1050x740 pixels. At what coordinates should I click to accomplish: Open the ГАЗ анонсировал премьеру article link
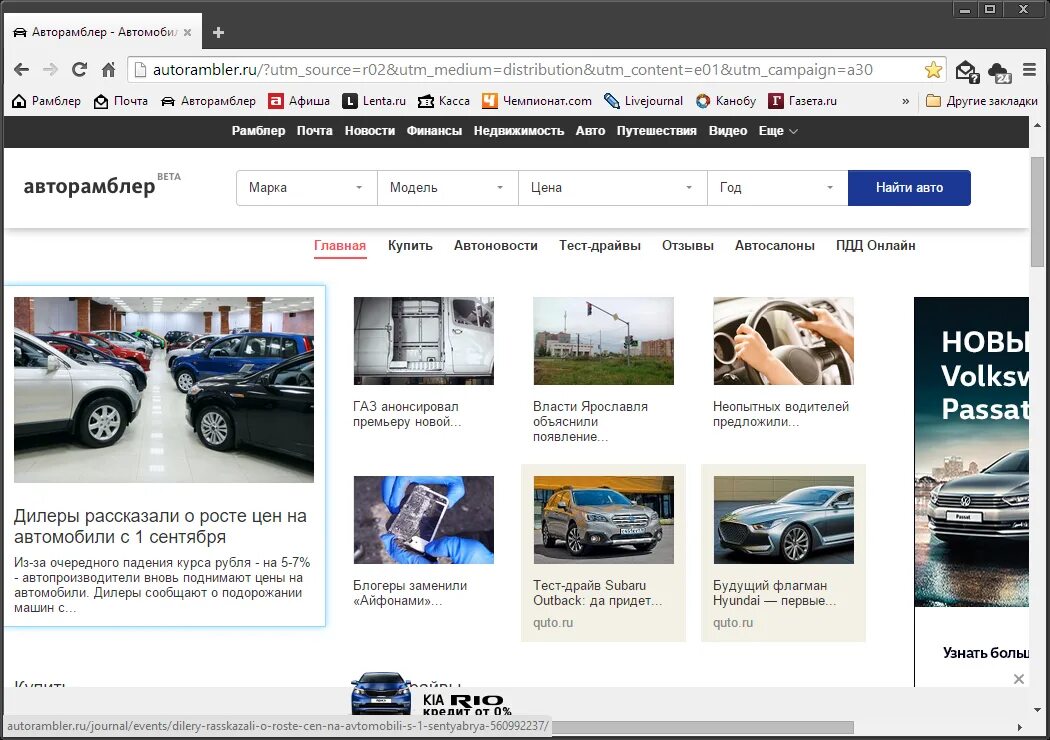tap(406, 414)
